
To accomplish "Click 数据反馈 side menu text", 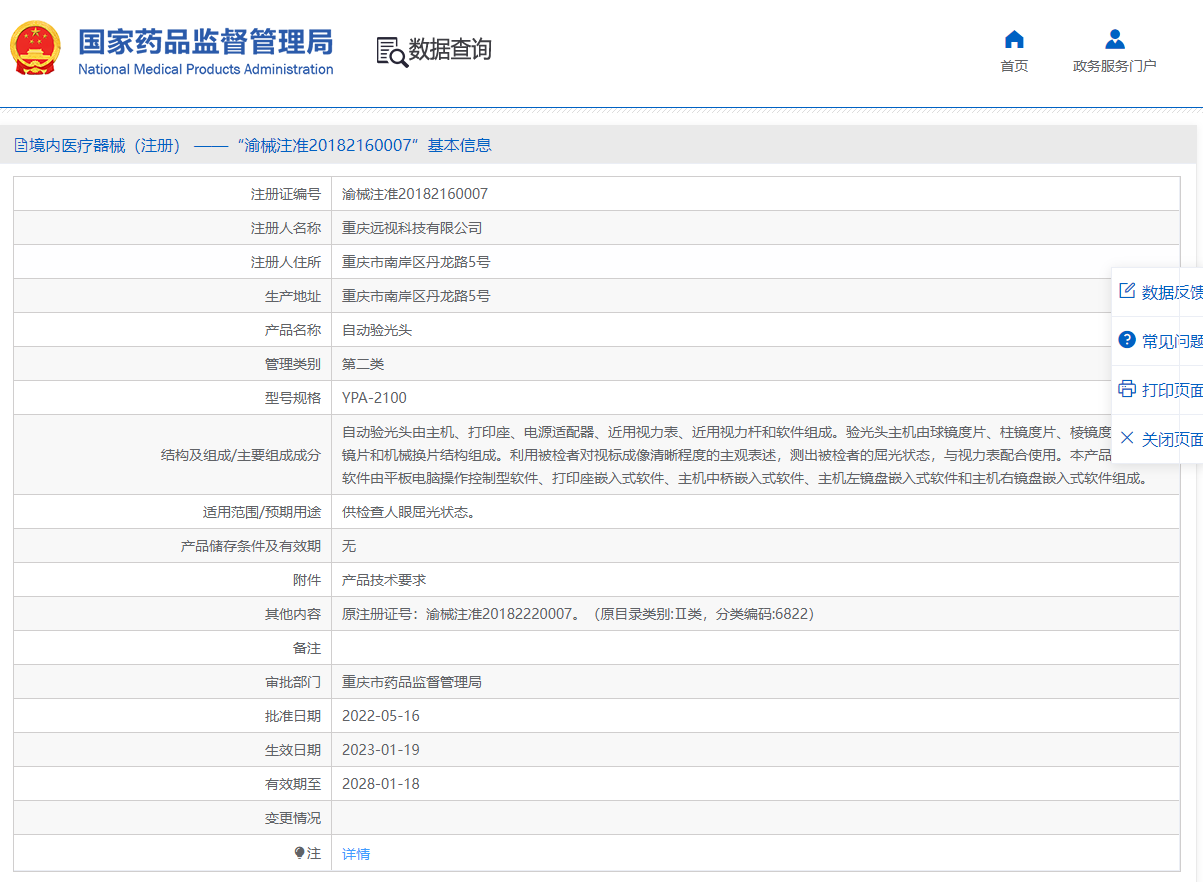I will 1172,292.
